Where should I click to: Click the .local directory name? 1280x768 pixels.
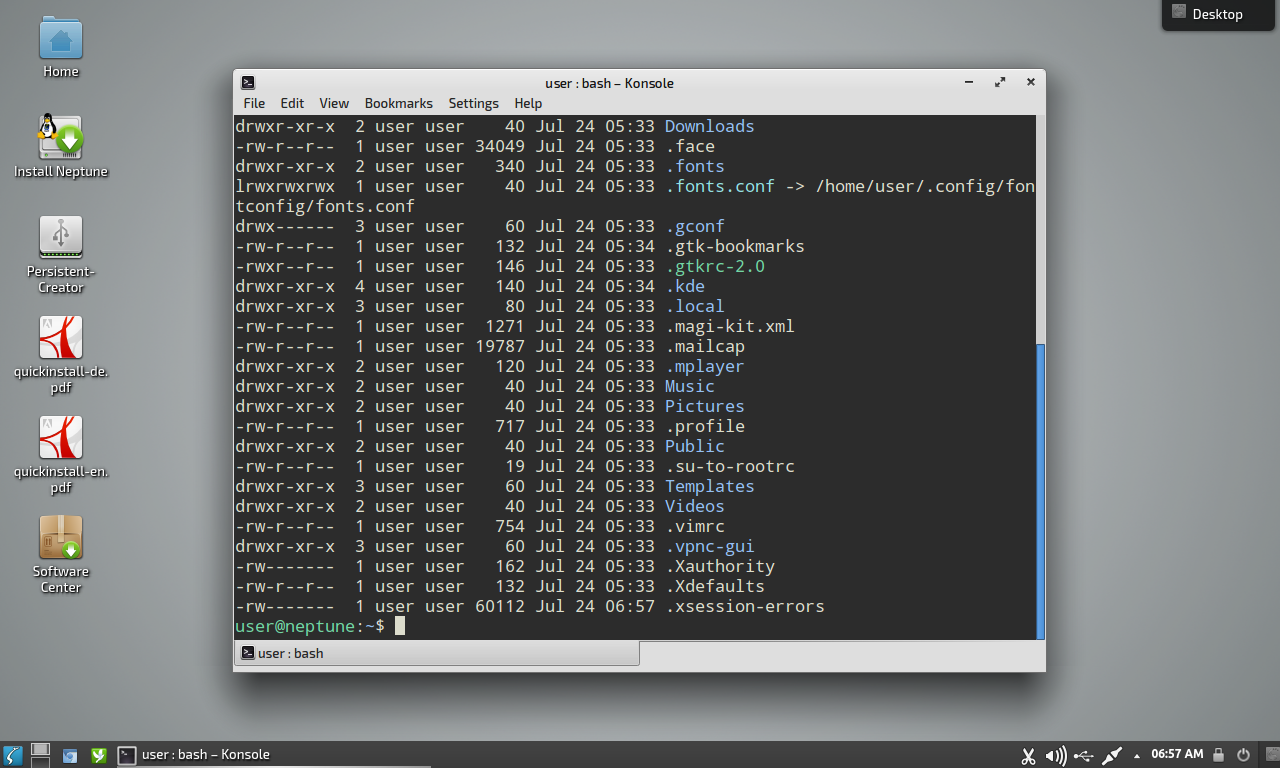pos(694,306)
